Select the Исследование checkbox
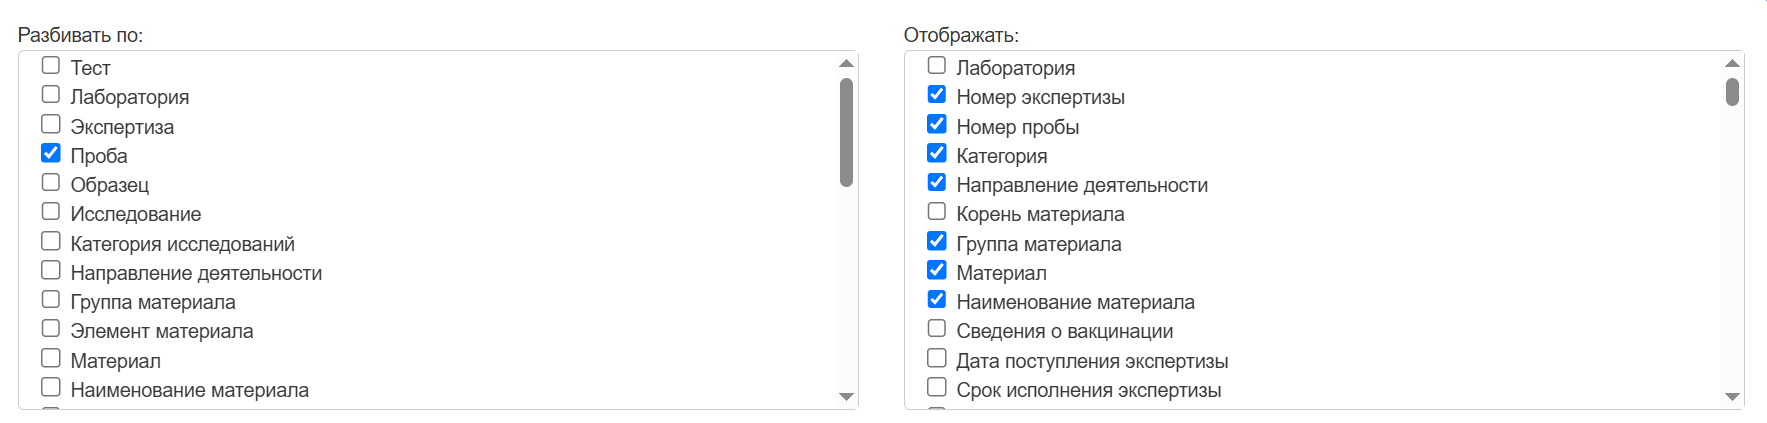This screenshot has width=1767, height=423. click(51, 212)
